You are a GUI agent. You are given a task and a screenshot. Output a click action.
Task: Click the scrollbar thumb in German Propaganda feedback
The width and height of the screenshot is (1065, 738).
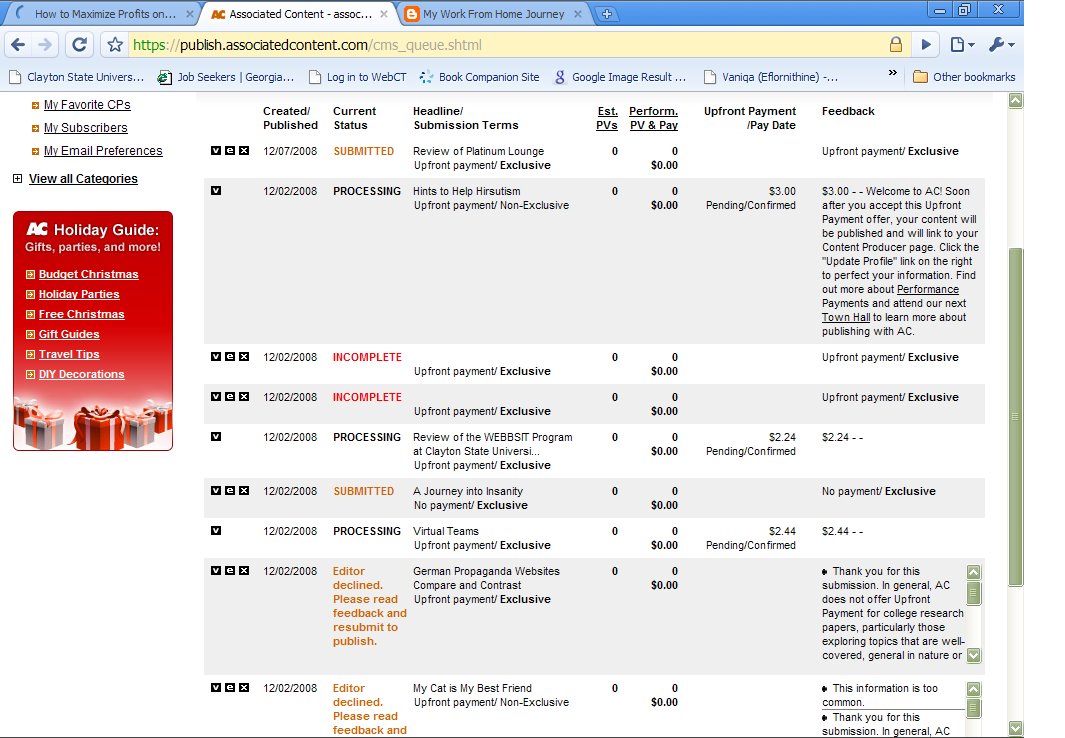click(973, 594)
